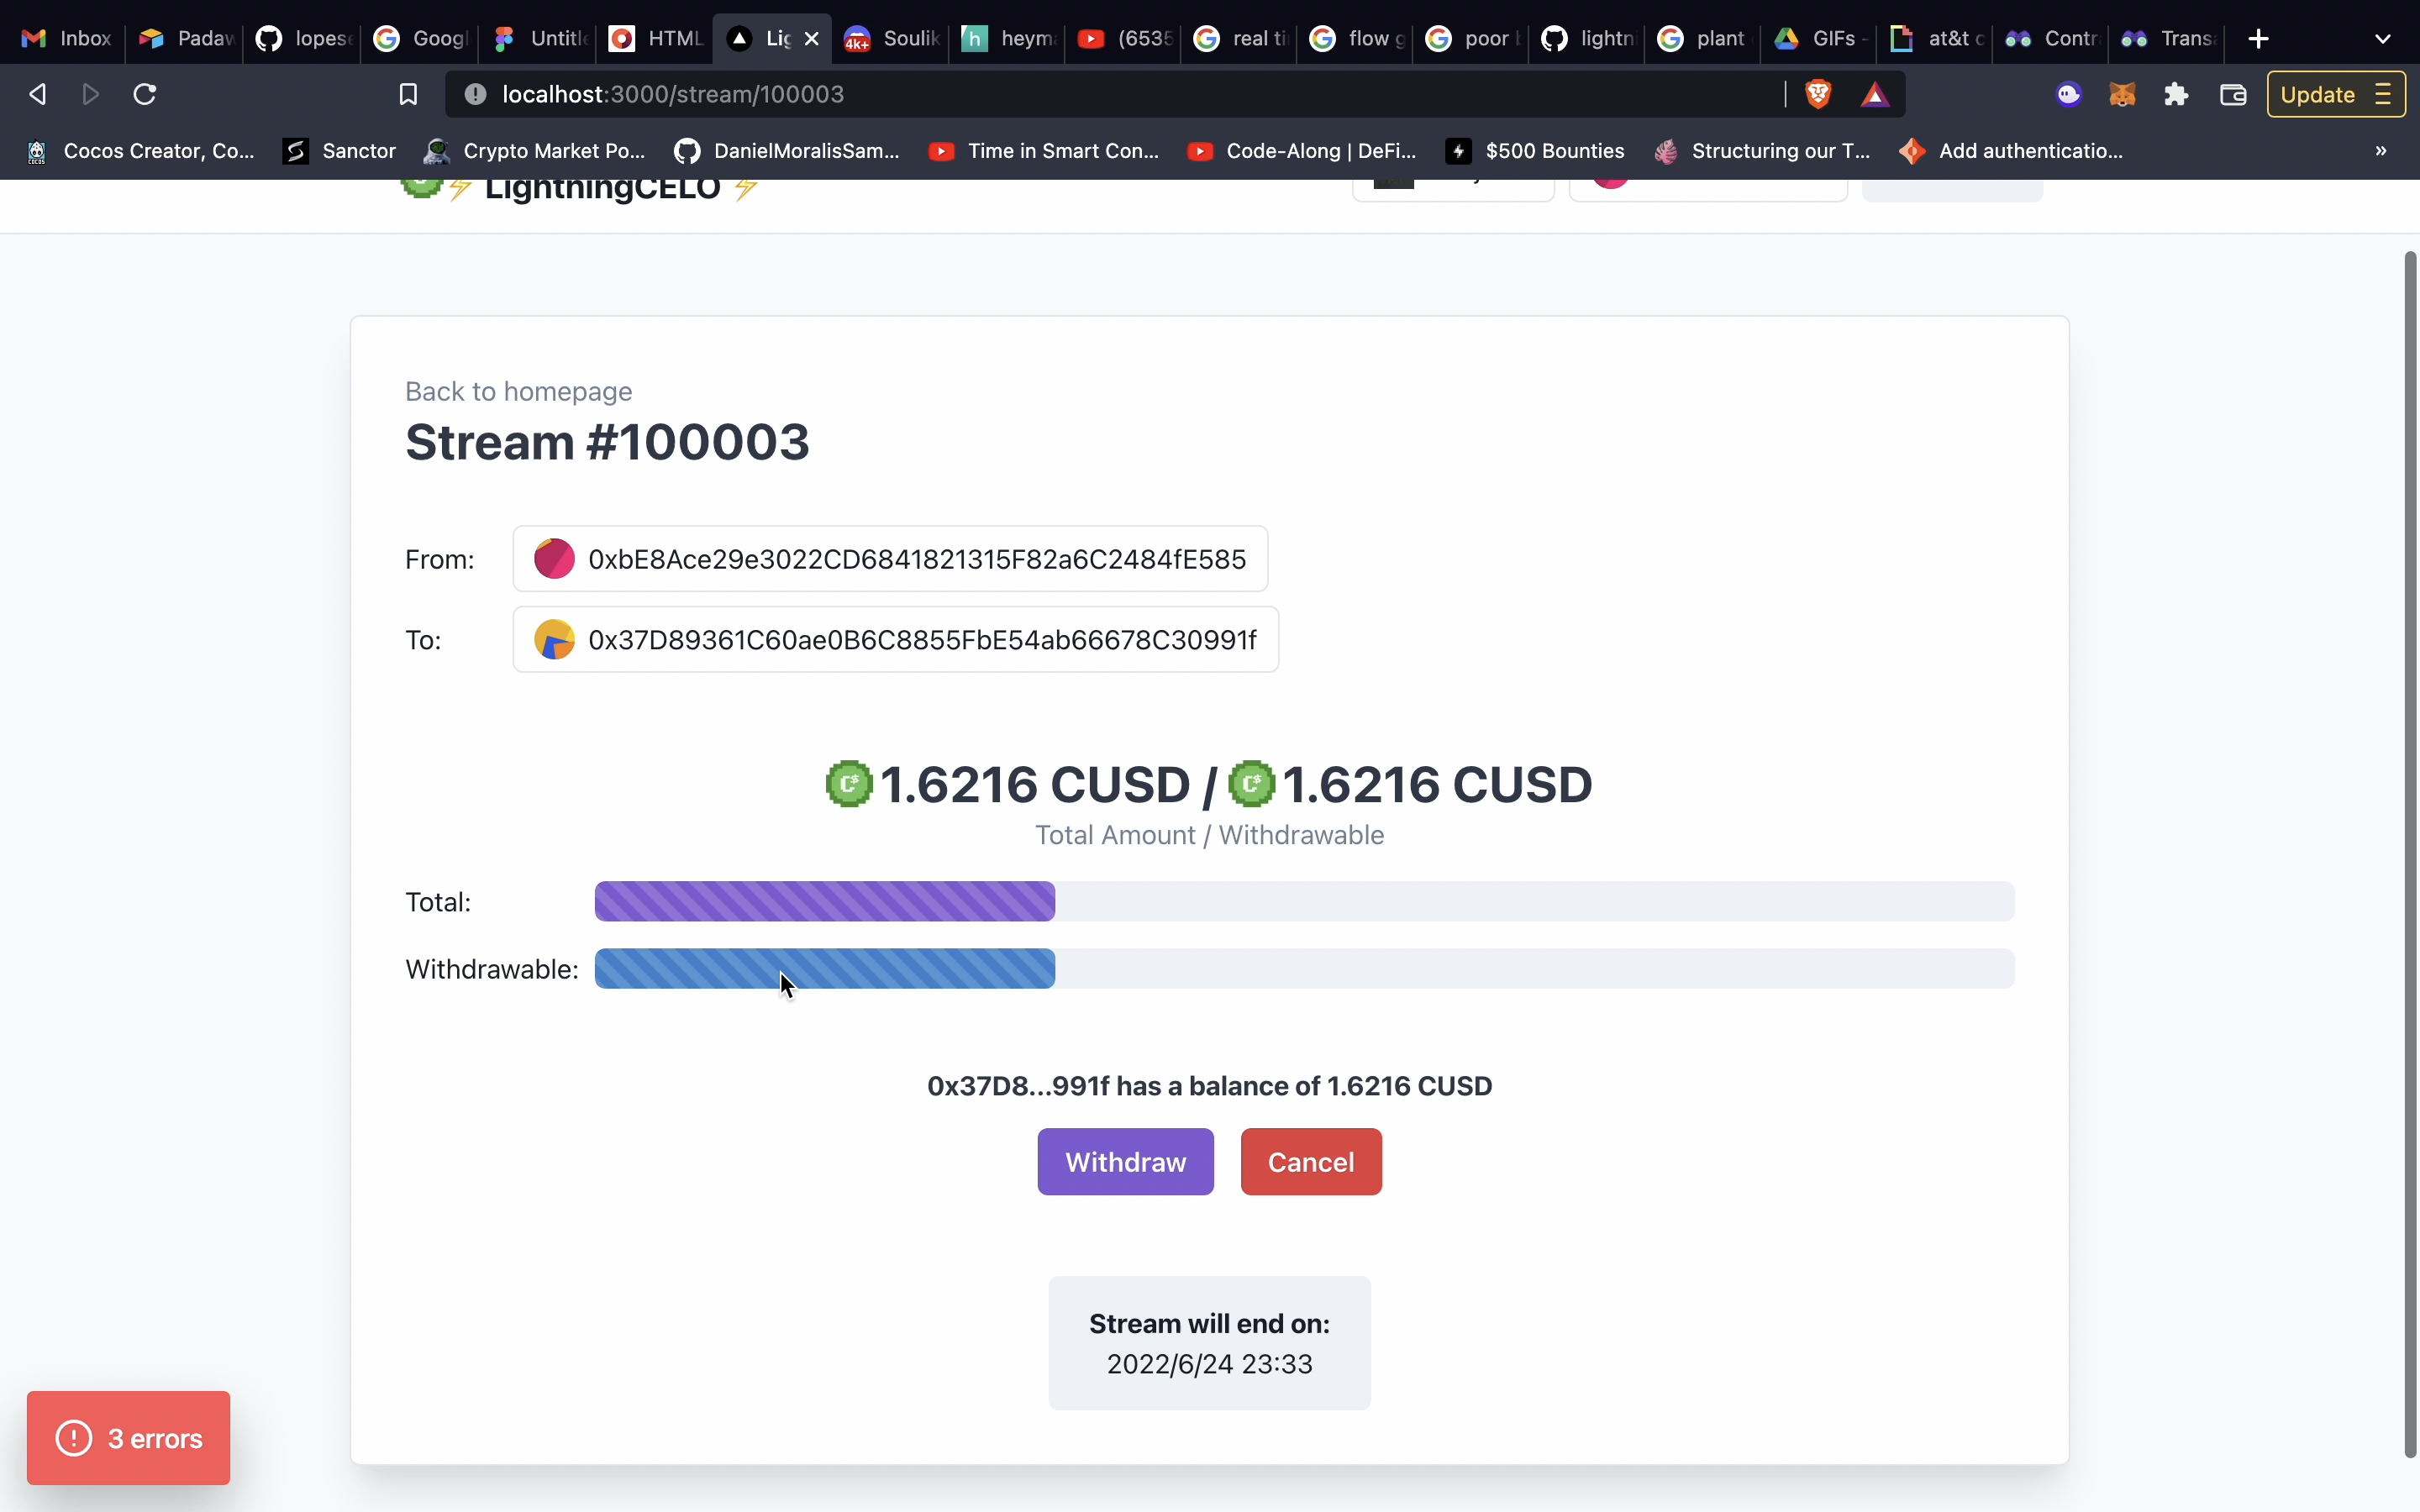Click the sender address avatar icon
The width and height of the screenshot is (2420, 1512).
click(554, 559)
